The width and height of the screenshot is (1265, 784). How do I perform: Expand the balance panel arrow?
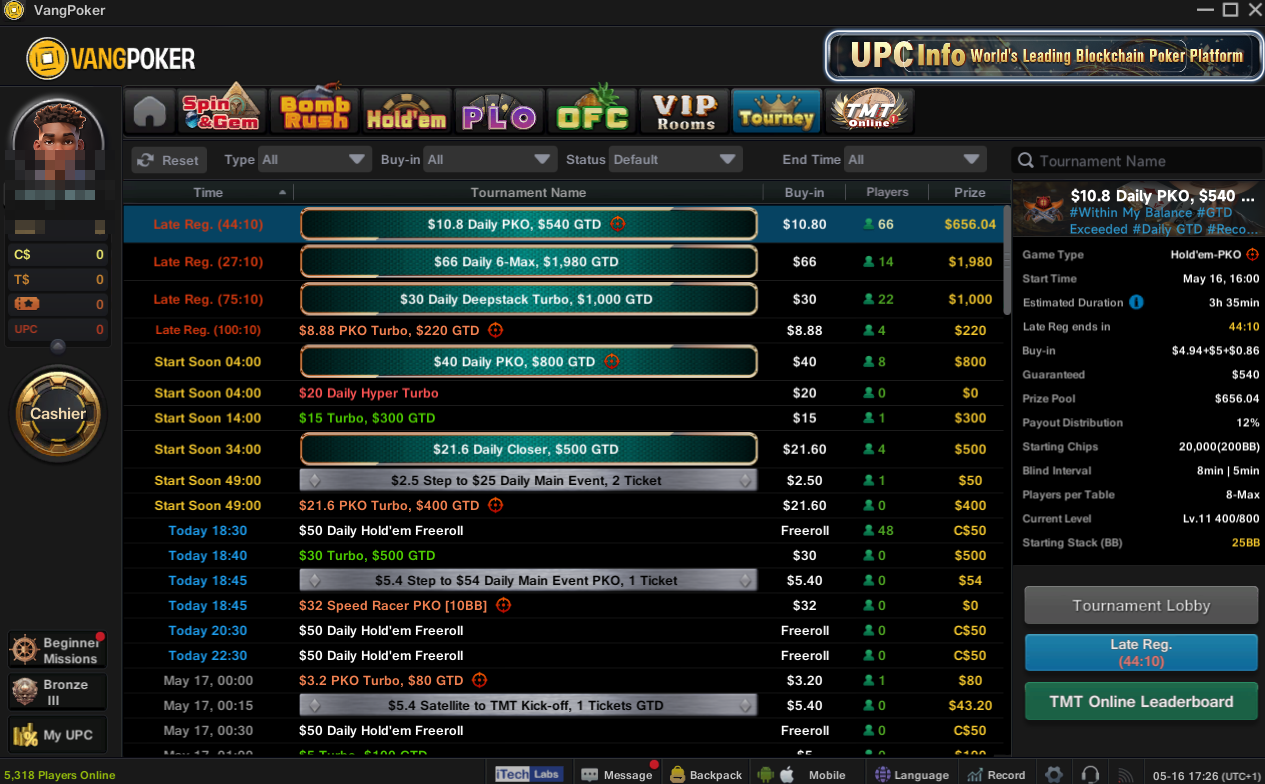coord(57,346)
